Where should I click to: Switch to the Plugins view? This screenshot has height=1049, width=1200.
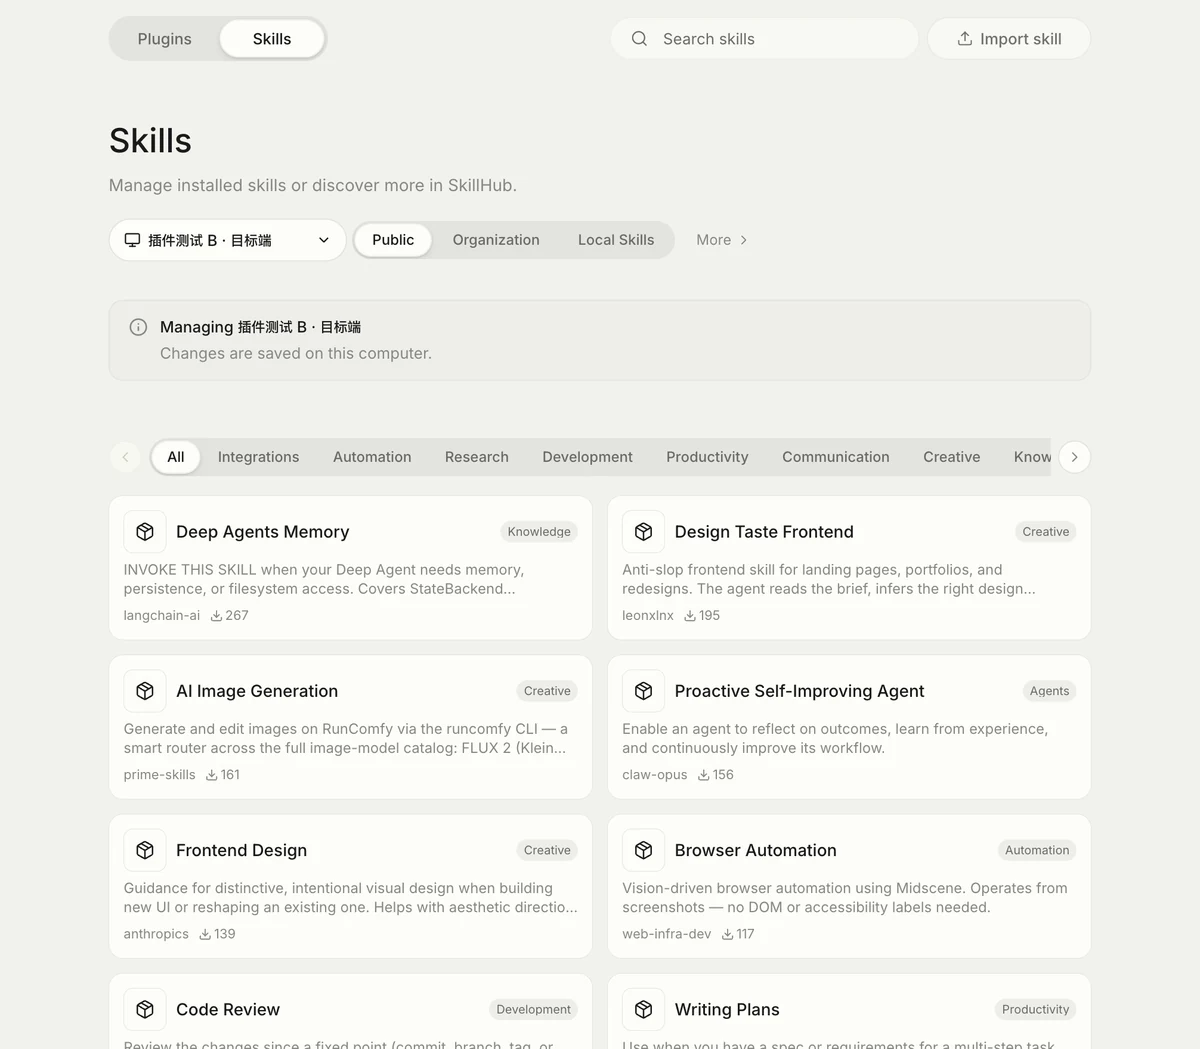[x=165, y=39]
